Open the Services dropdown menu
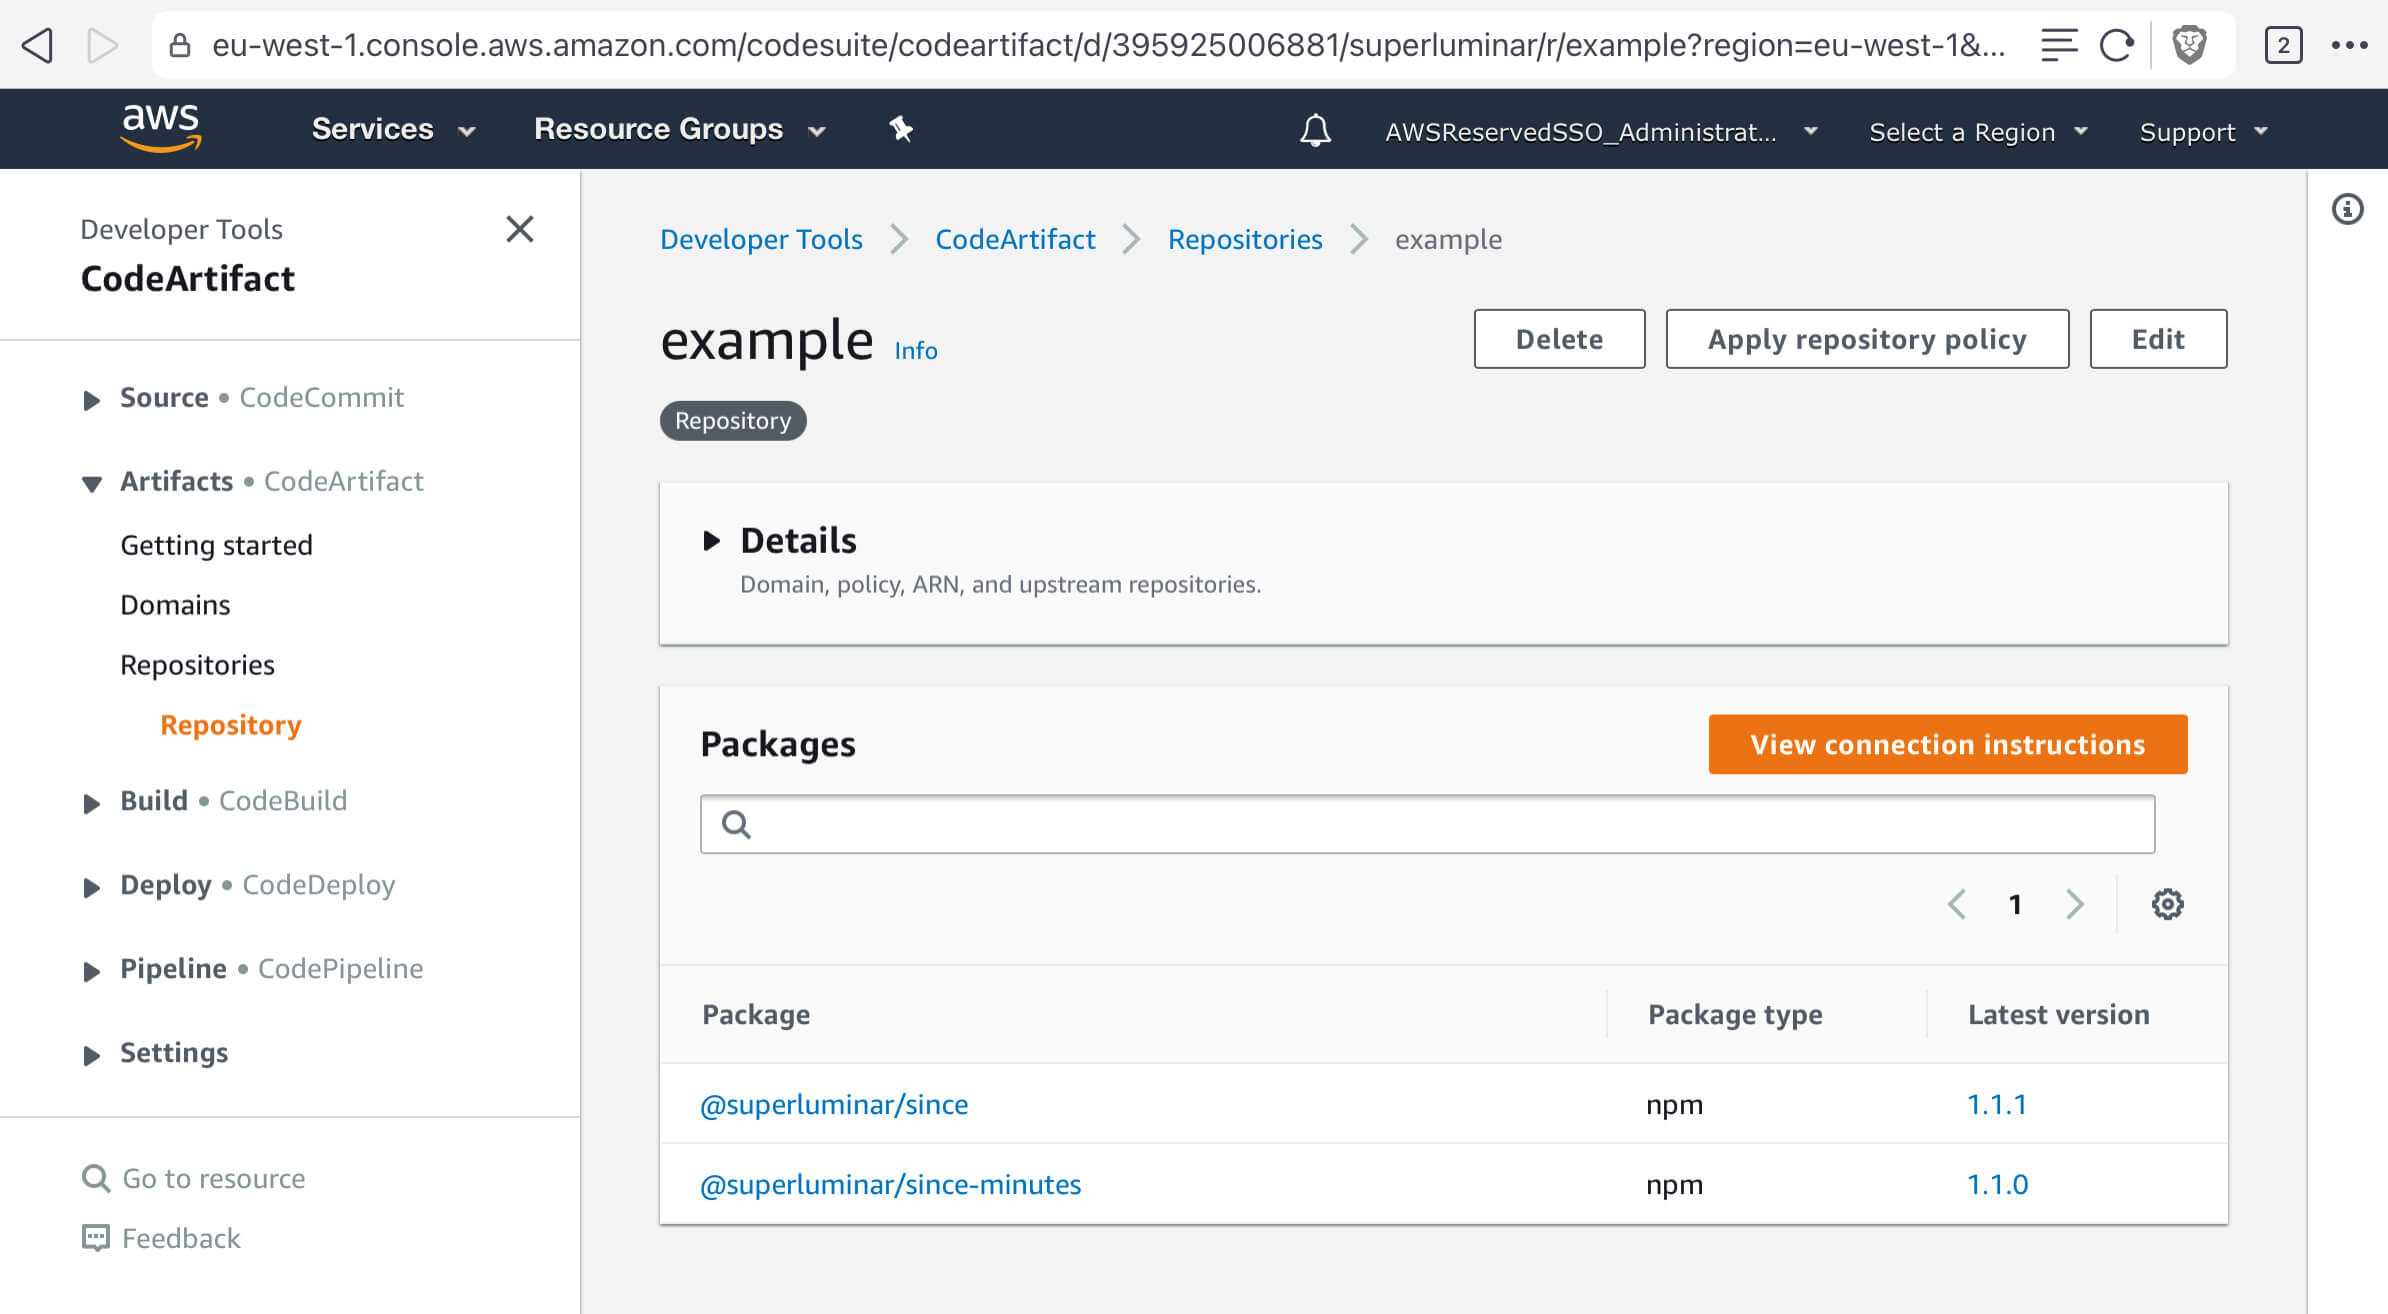The width and height of the screenshot is (2388, 1314). tap(392, 129)
